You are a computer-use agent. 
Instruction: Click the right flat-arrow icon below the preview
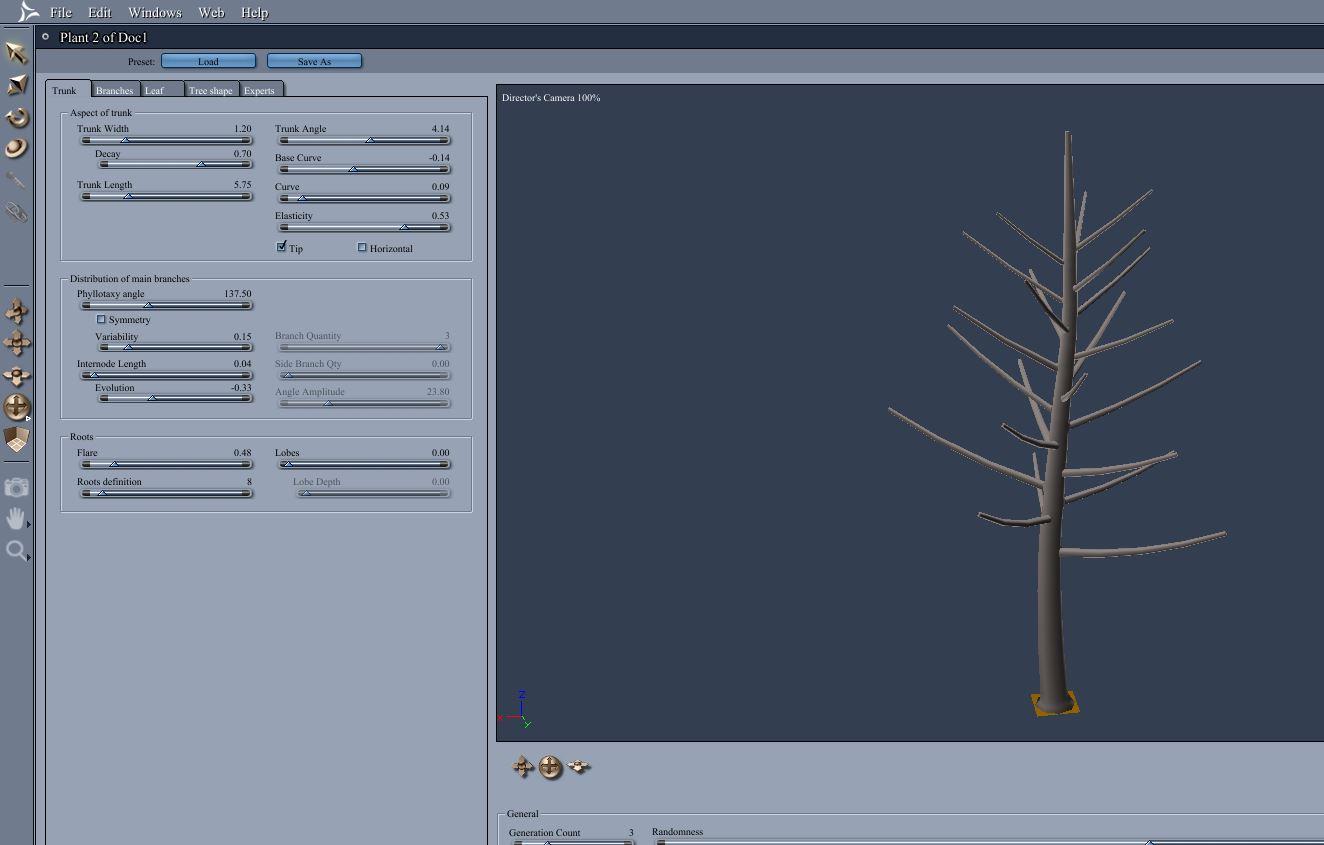pyautogui.click(x=579, y=767)
